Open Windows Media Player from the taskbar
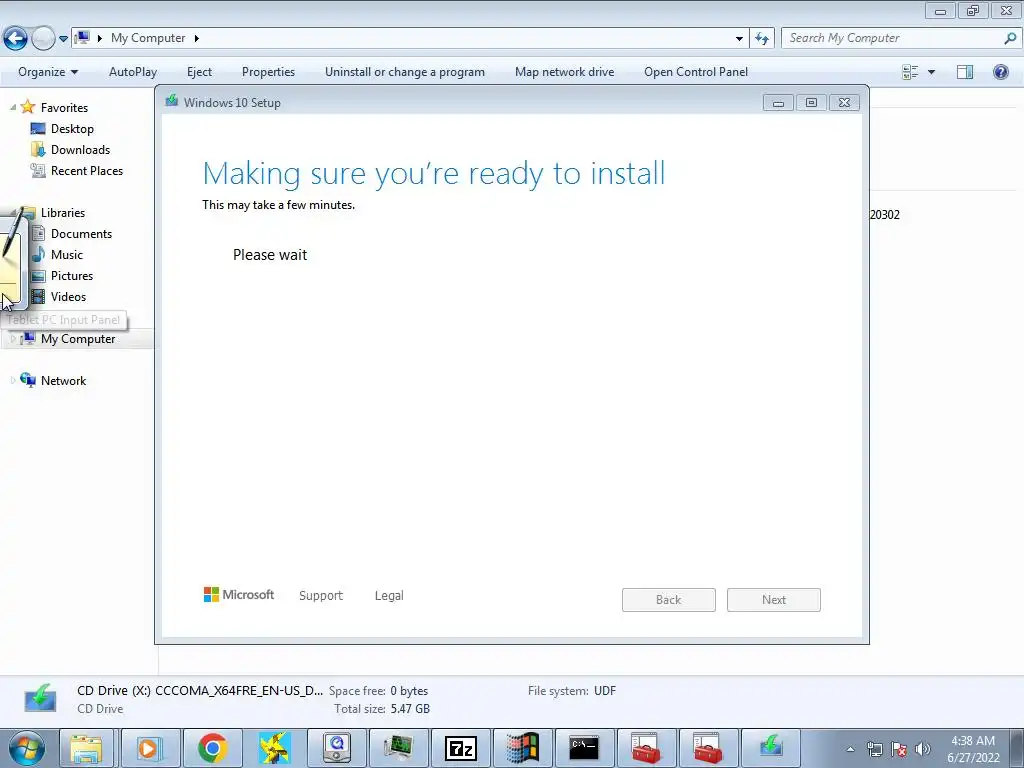 click(x=149, y=748)
